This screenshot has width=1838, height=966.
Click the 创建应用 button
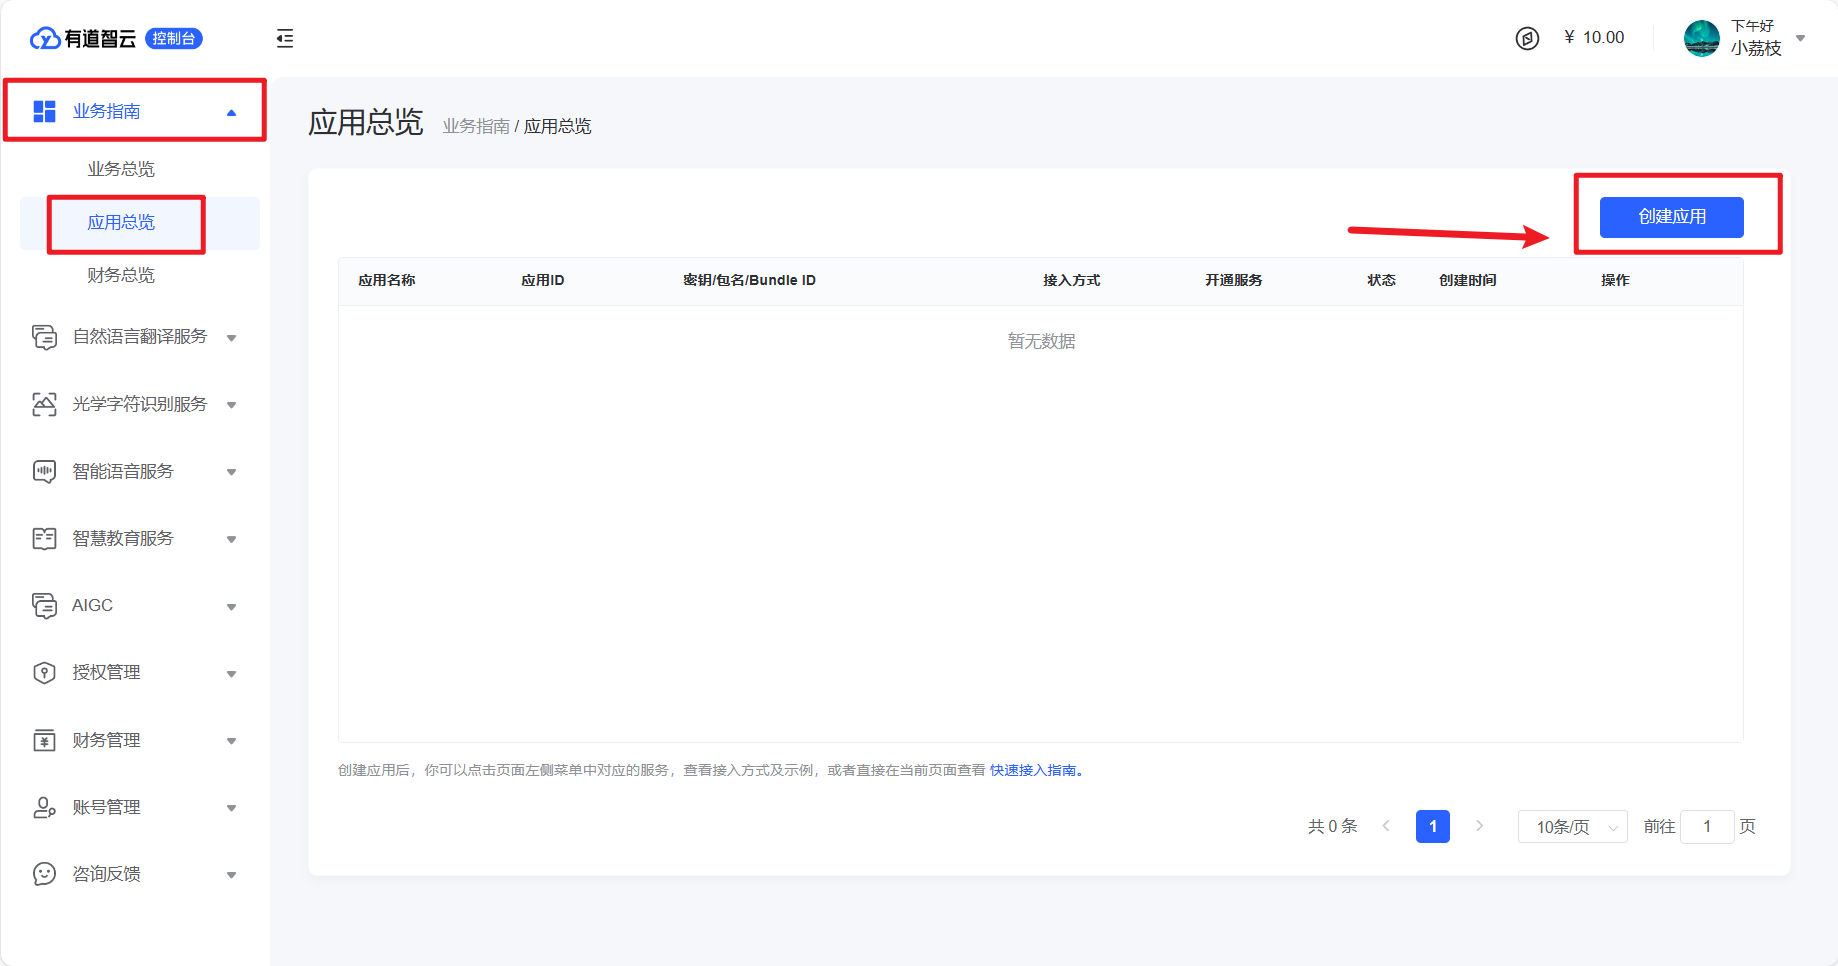click(1670, 217)
